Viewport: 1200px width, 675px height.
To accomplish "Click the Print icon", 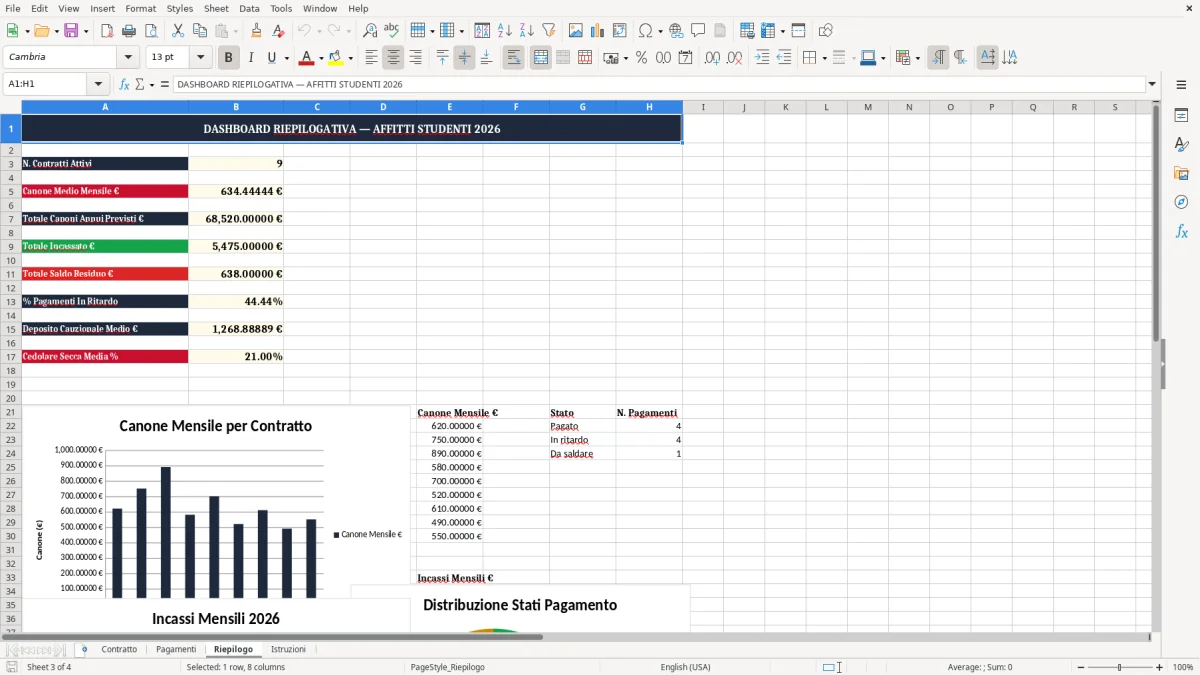I will click(129, 31).
